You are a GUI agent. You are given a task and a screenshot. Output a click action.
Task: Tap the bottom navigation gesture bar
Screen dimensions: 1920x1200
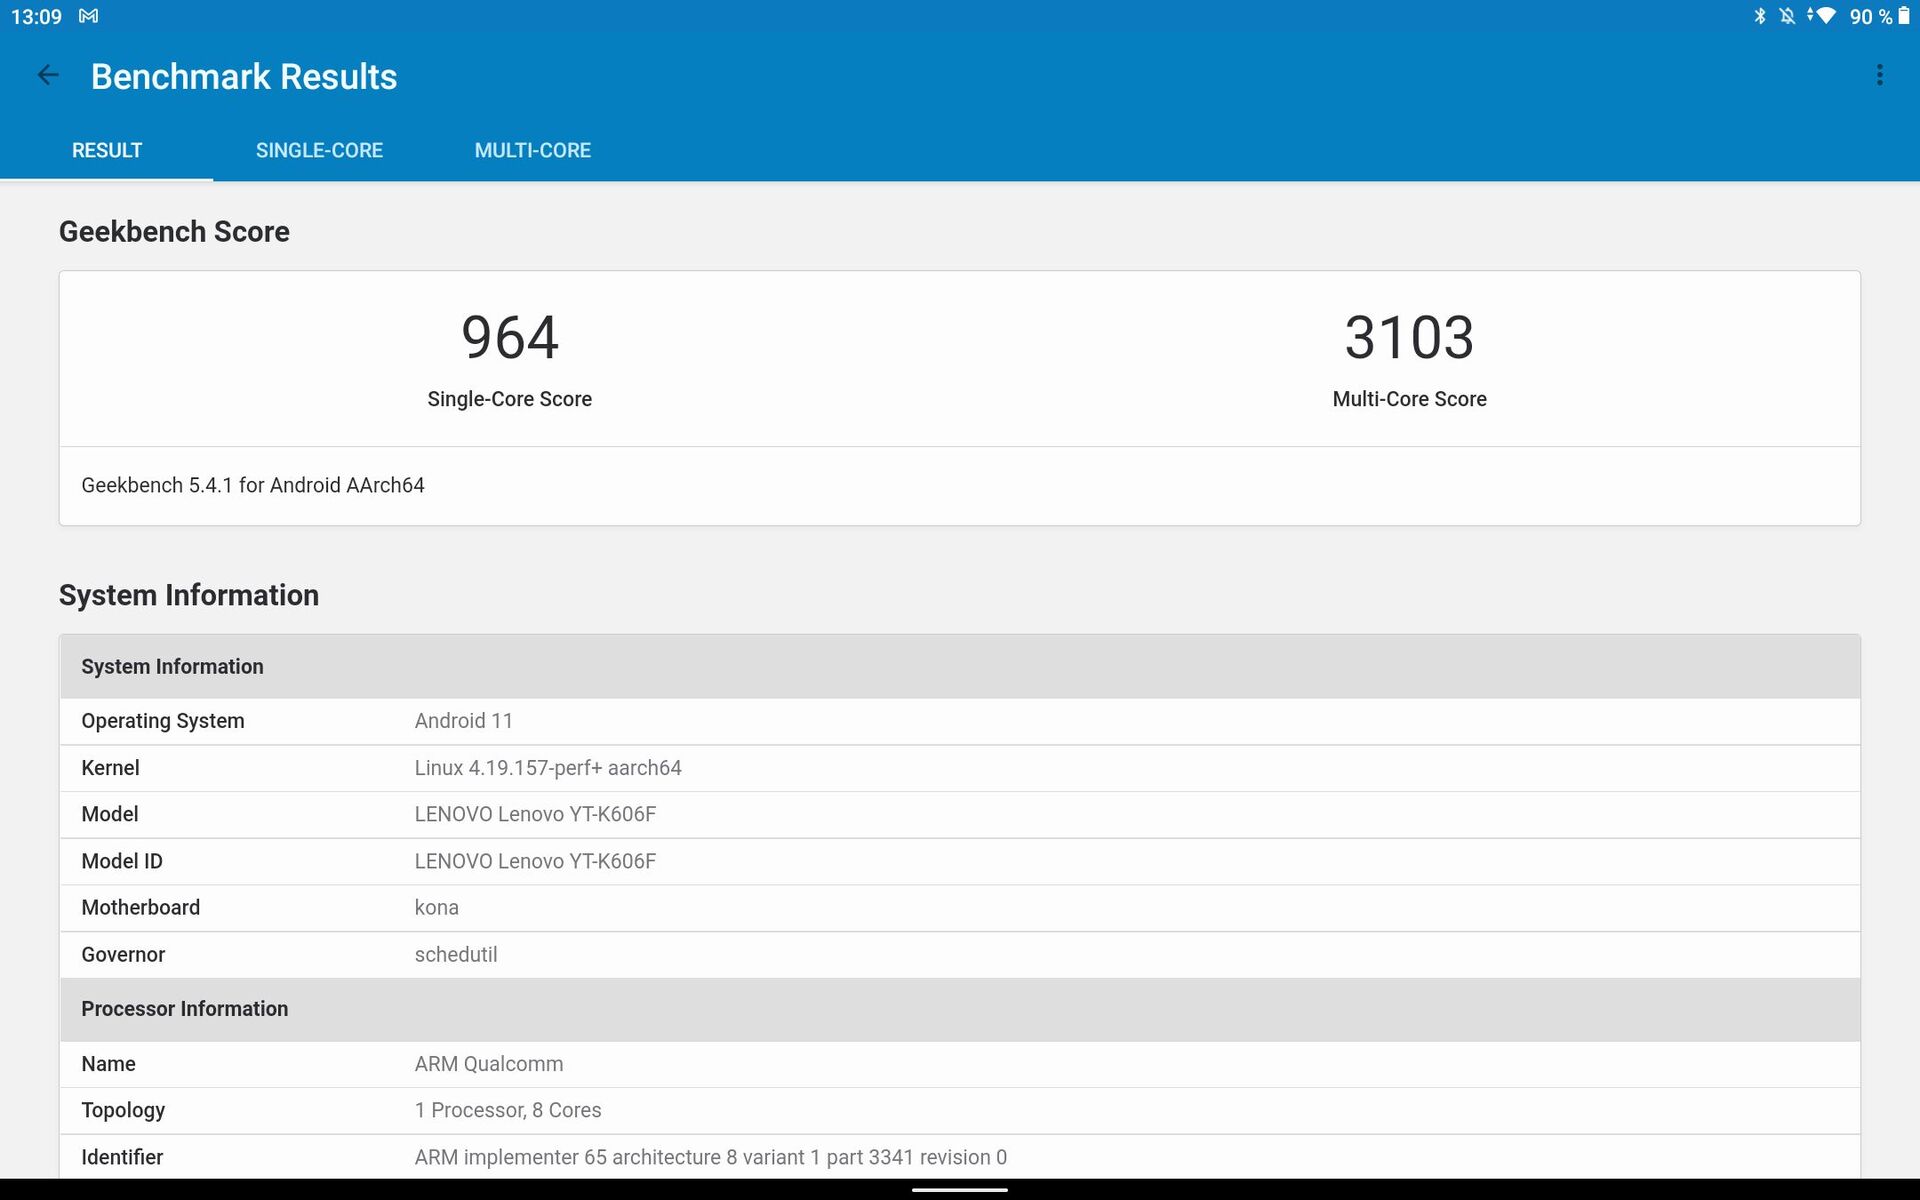tap(959, 1190)
